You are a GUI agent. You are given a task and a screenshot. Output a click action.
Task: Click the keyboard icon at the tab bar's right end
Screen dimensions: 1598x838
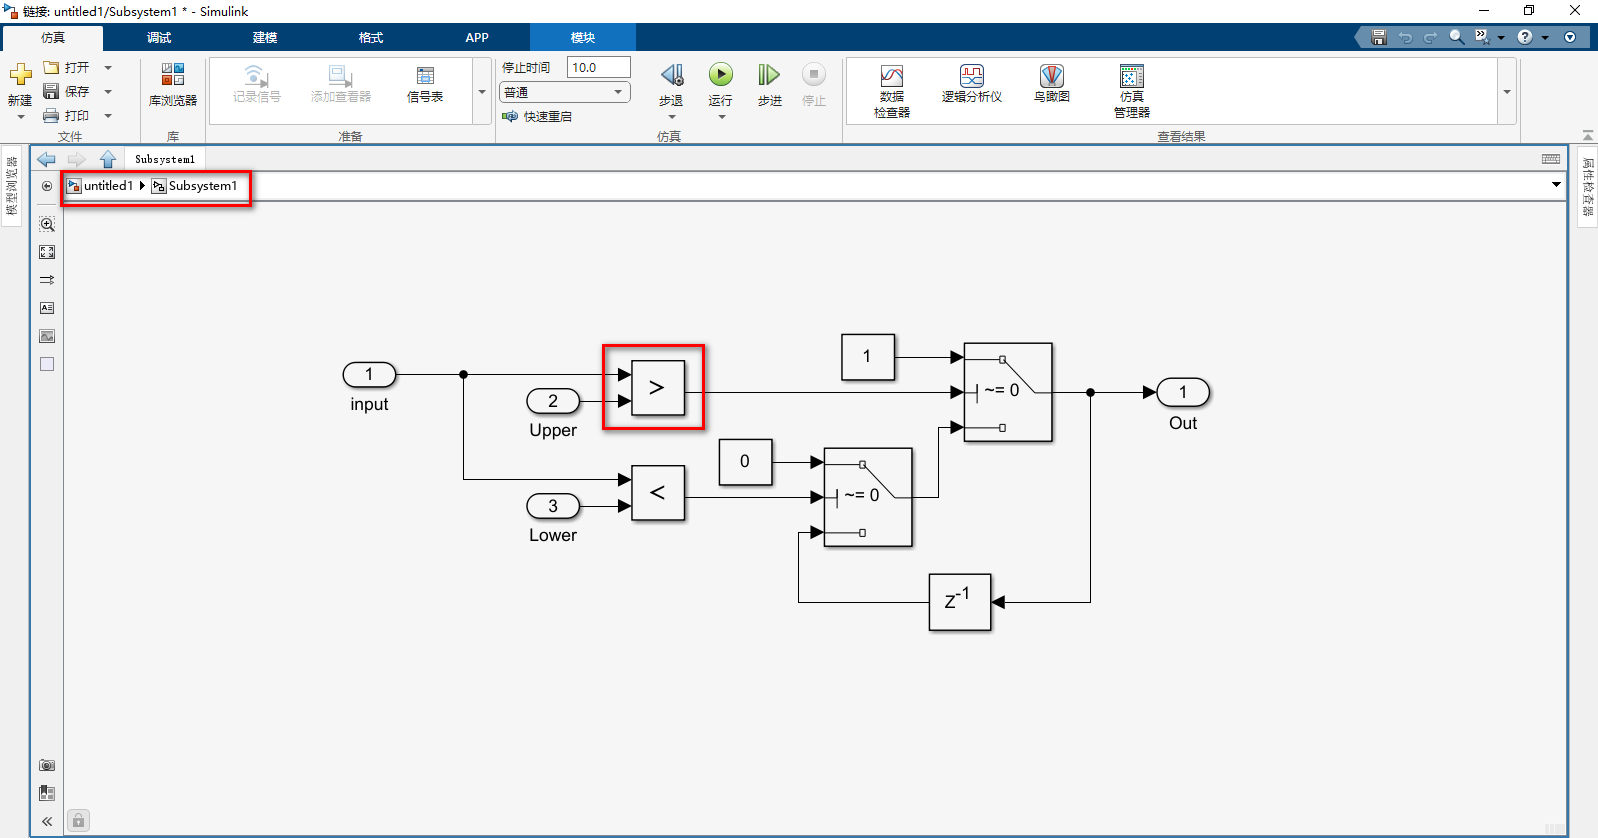tap(1551, 159)
